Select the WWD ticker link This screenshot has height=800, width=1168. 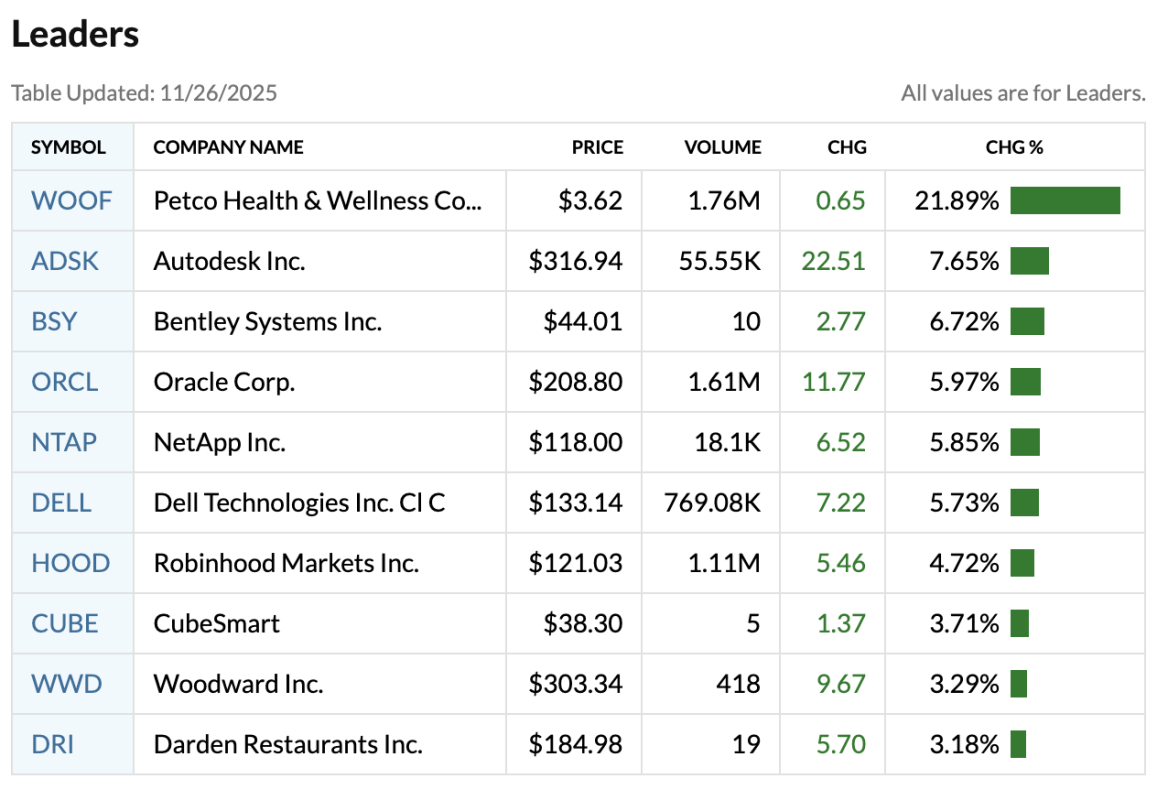(x=66, y=684)
